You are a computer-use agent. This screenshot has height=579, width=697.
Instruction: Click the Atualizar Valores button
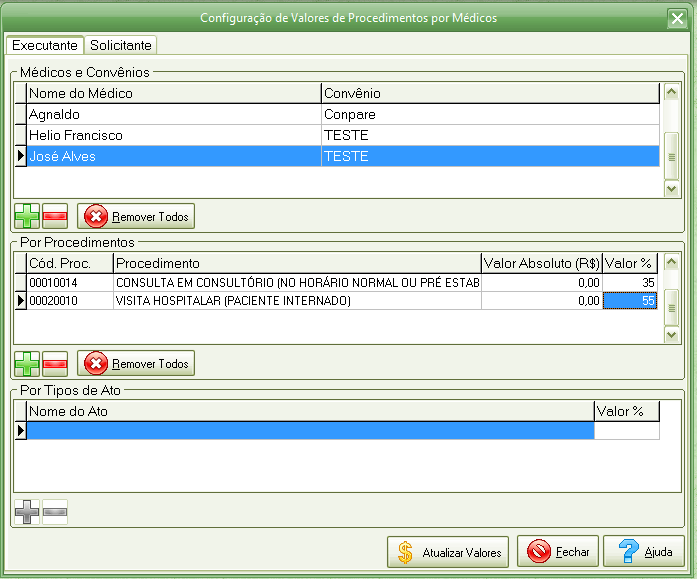coord(448,552)
